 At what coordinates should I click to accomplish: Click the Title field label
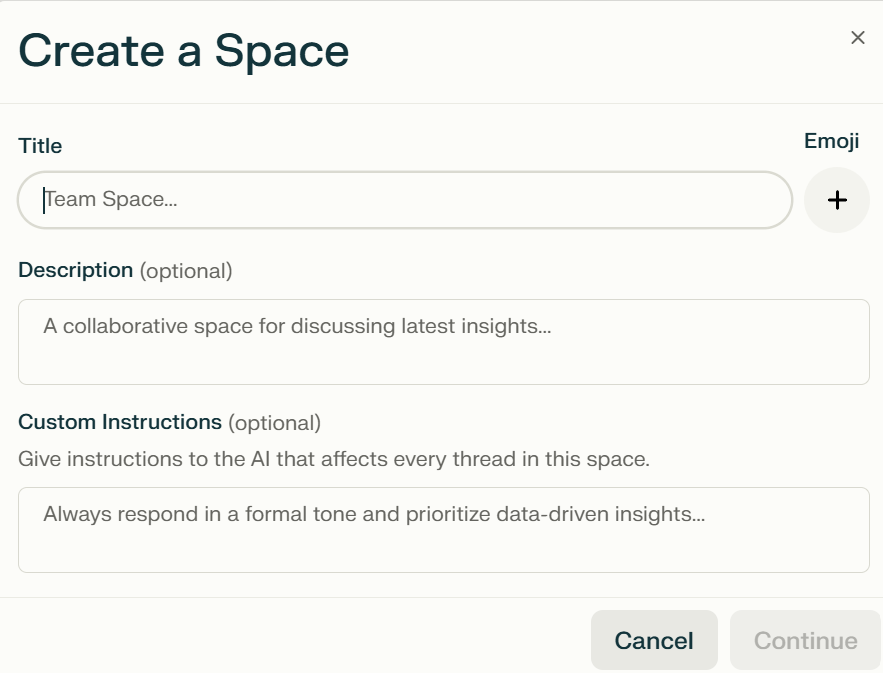tap(40, 146)
